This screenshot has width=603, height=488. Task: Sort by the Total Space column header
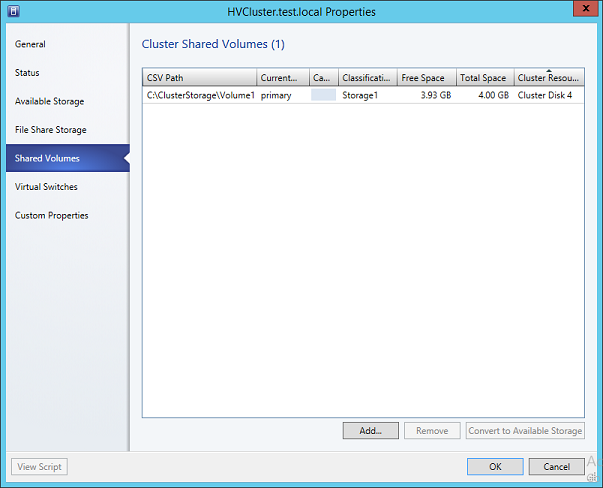pos(485,78)
